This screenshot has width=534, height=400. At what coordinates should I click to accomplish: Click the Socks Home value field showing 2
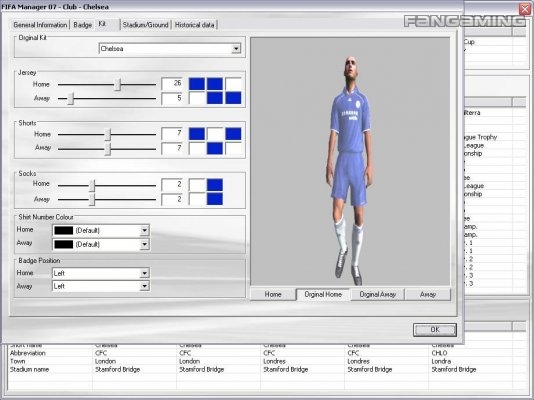point(172,185)
